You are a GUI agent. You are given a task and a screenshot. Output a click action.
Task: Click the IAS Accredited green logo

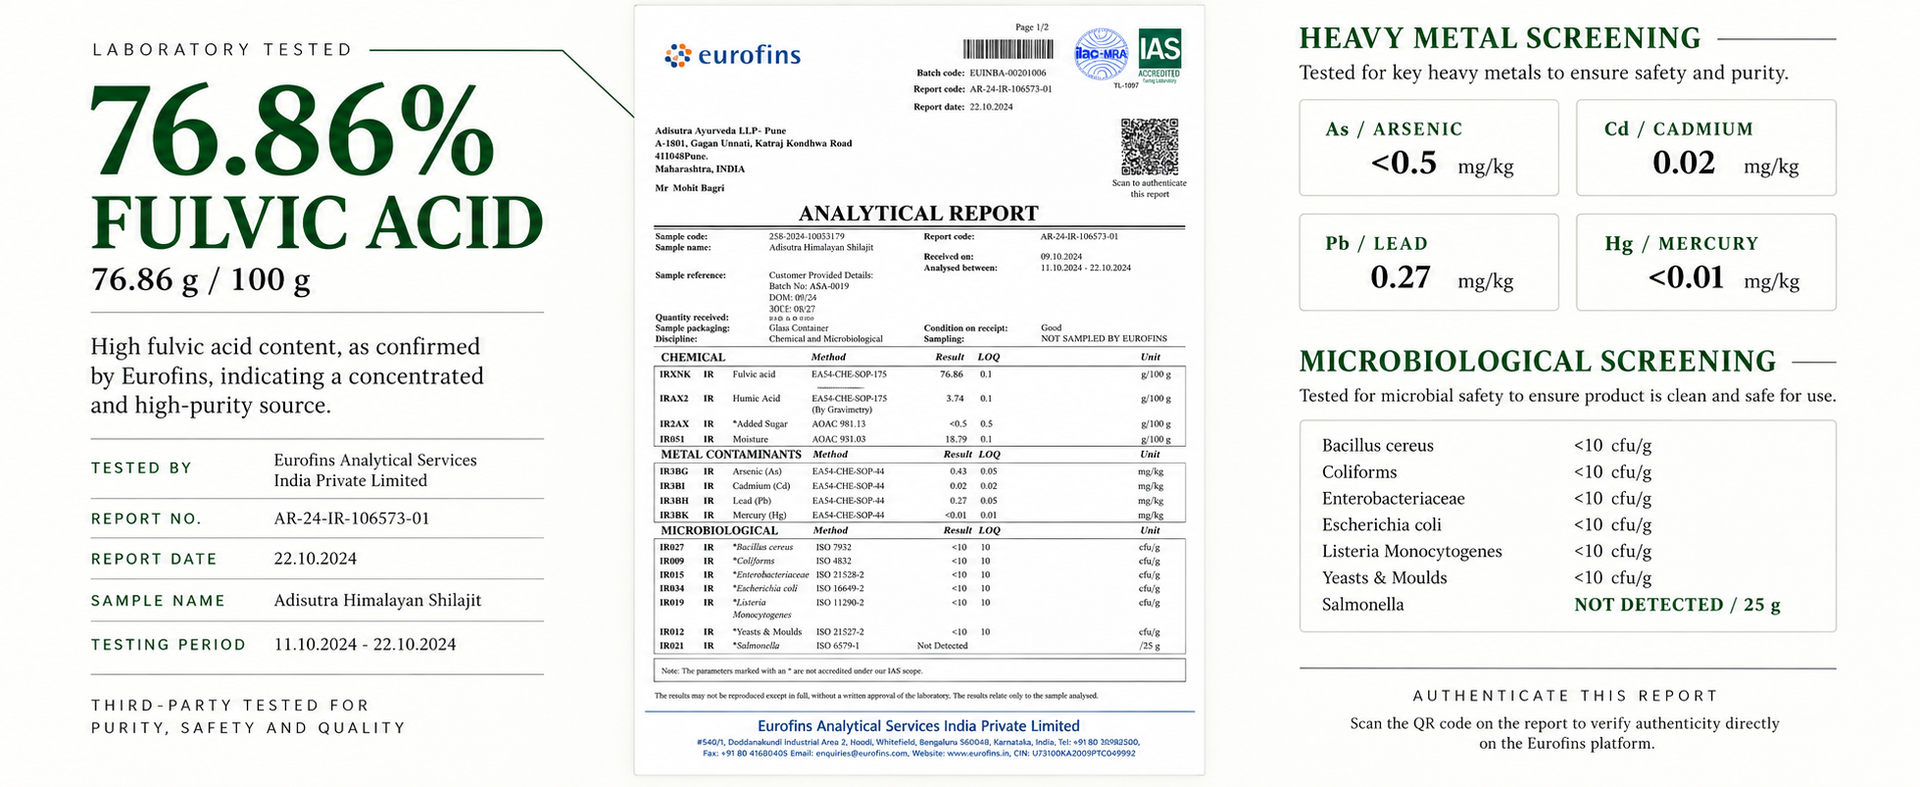tap(1159, 54)
